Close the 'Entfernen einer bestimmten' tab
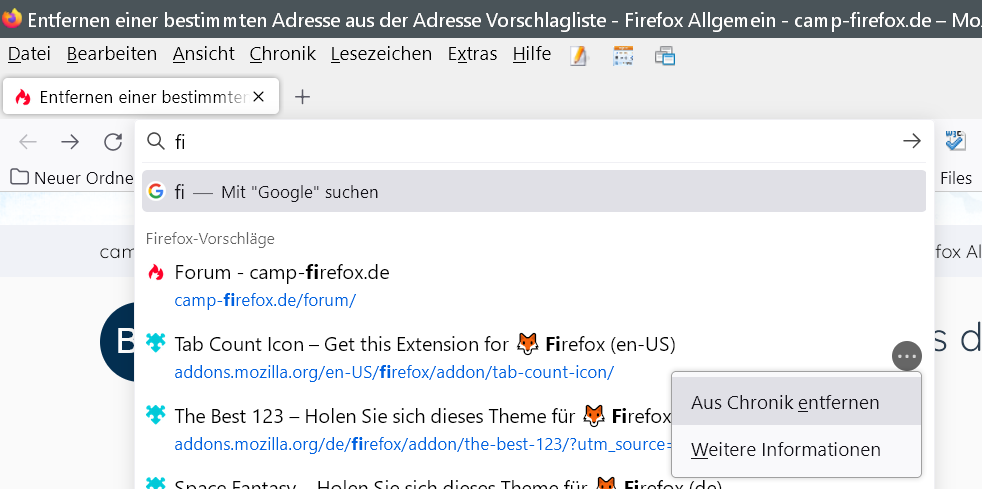Image resolution: width=982 pixels, height=489 pixels. point(259,97)
